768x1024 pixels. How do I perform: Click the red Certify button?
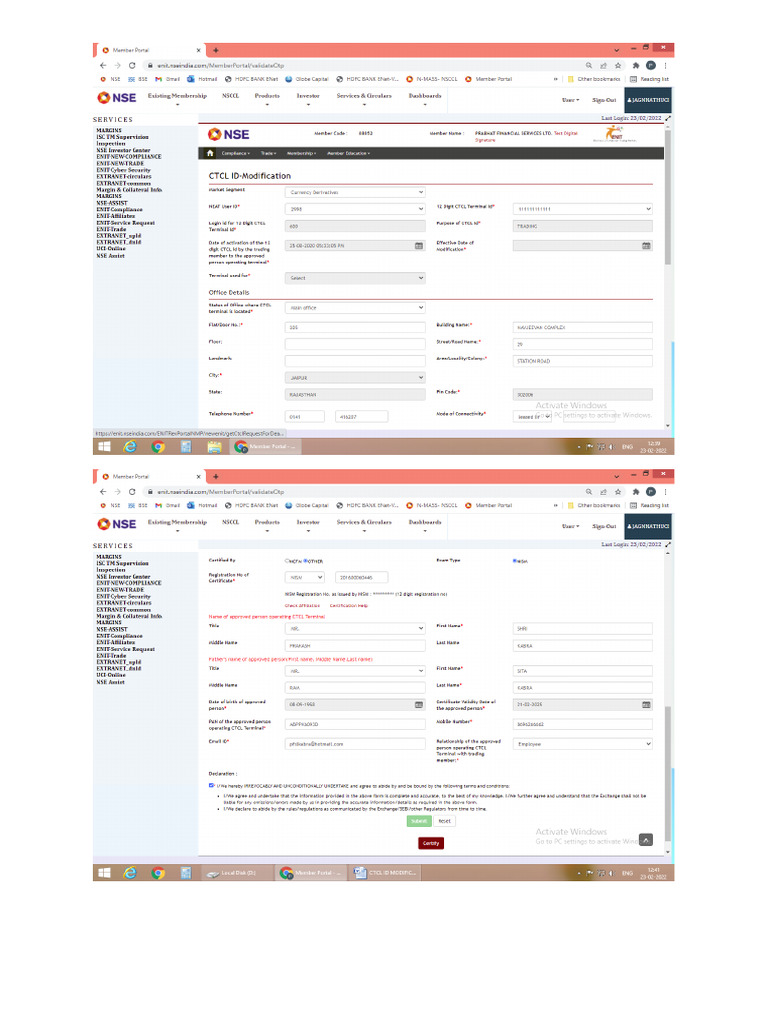tap(431, 843)
